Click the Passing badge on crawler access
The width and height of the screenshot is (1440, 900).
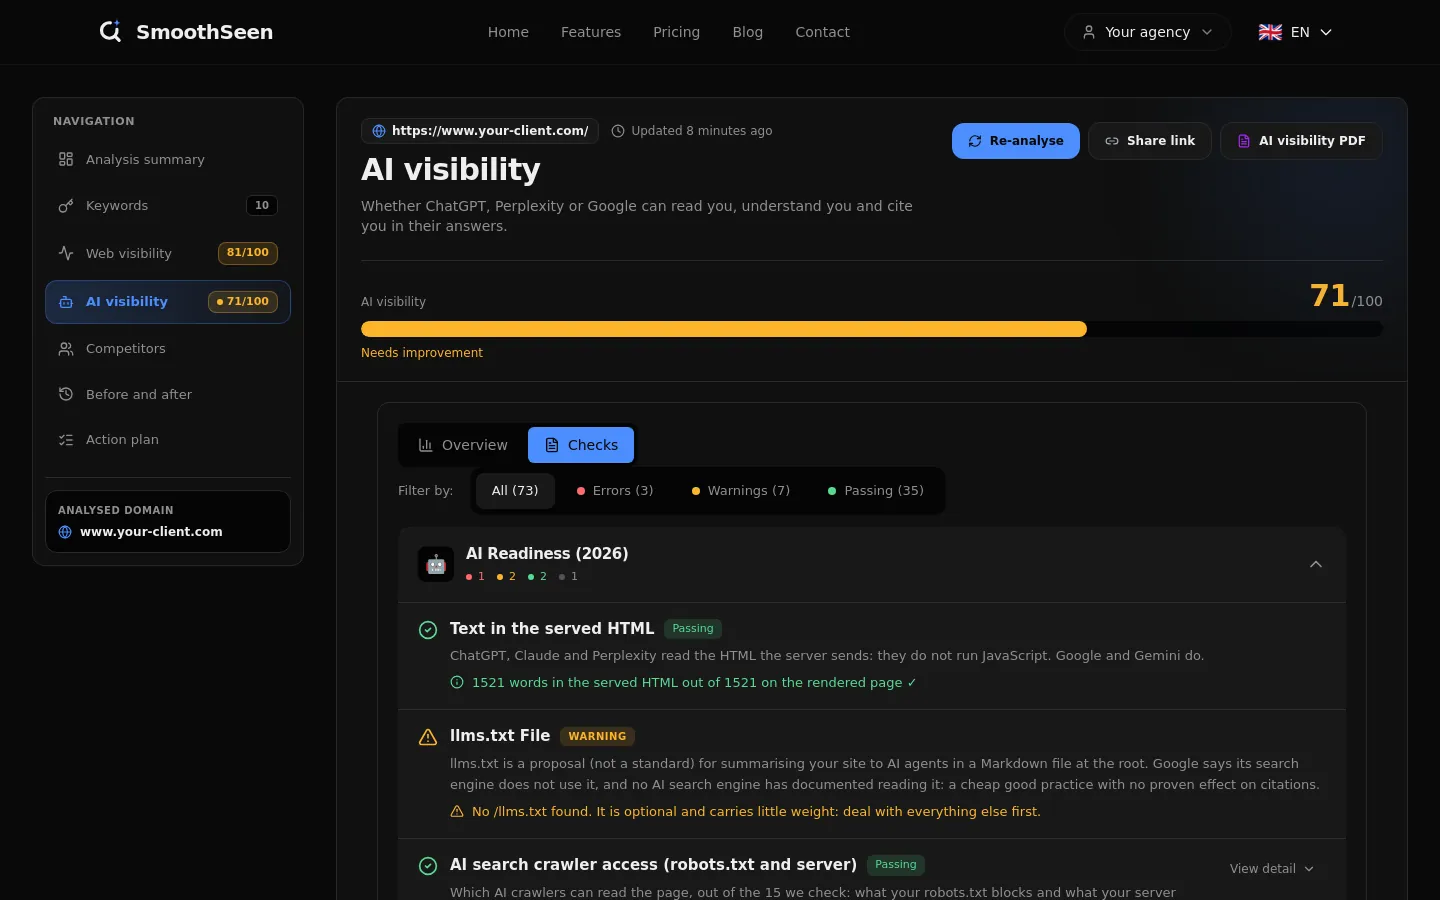coord(896,865)
